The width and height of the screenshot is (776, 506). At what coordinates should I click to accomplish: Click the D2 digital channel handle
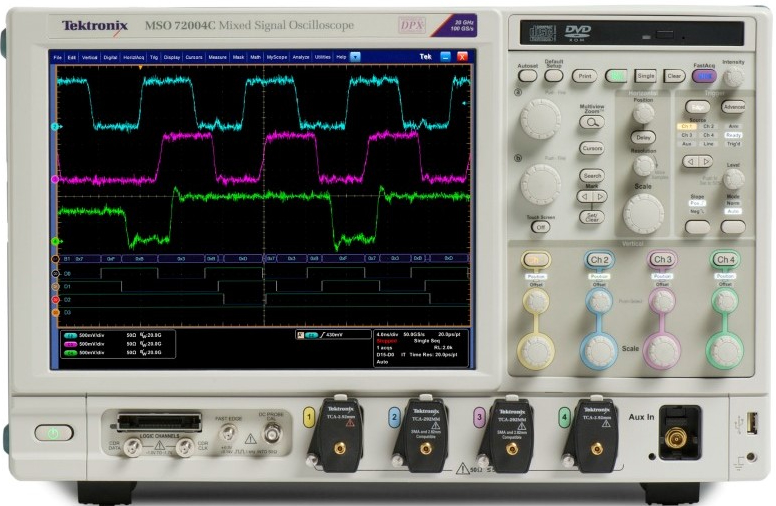56,299
